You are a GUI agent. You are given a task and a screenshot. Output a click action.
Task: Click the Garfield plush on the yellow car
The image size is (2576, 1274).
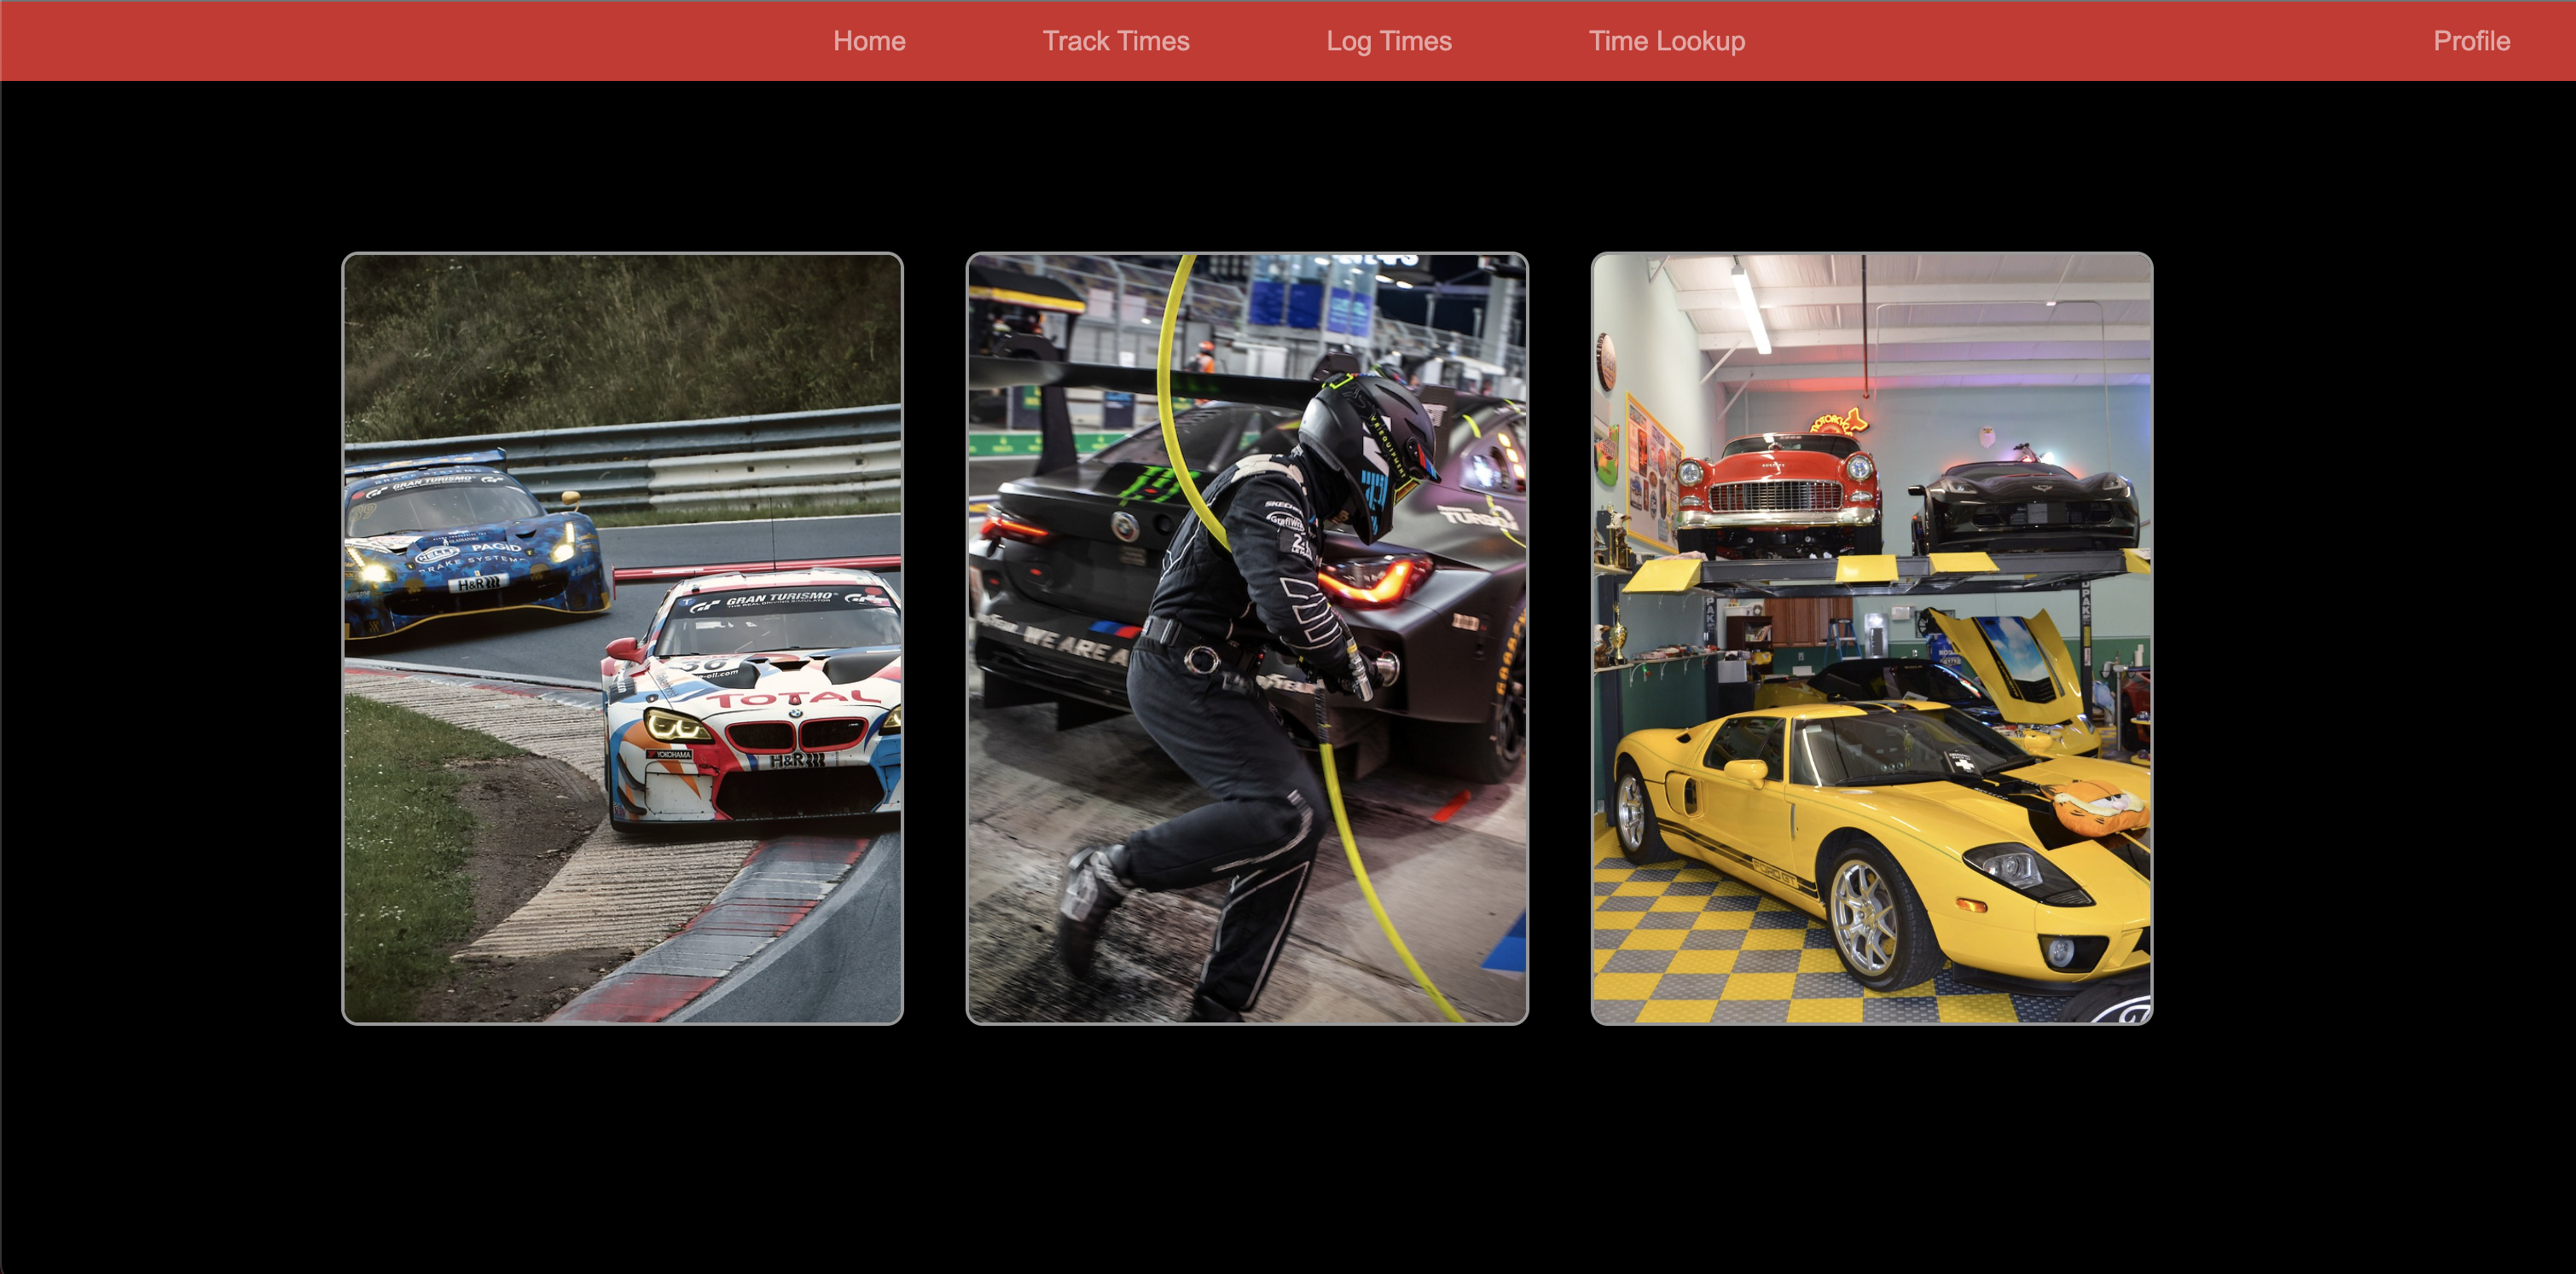pyautogui.click(x=2098, y=806)
